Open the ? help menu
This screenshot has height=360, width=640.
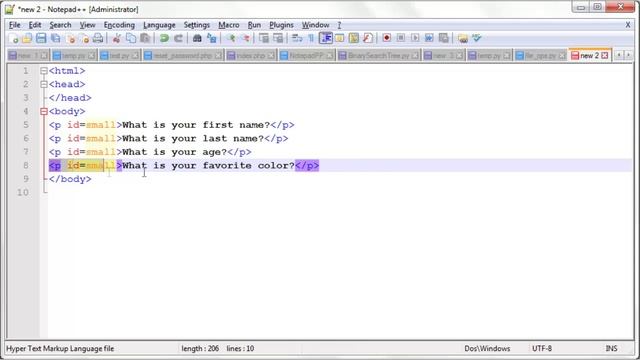coord(339,25)
